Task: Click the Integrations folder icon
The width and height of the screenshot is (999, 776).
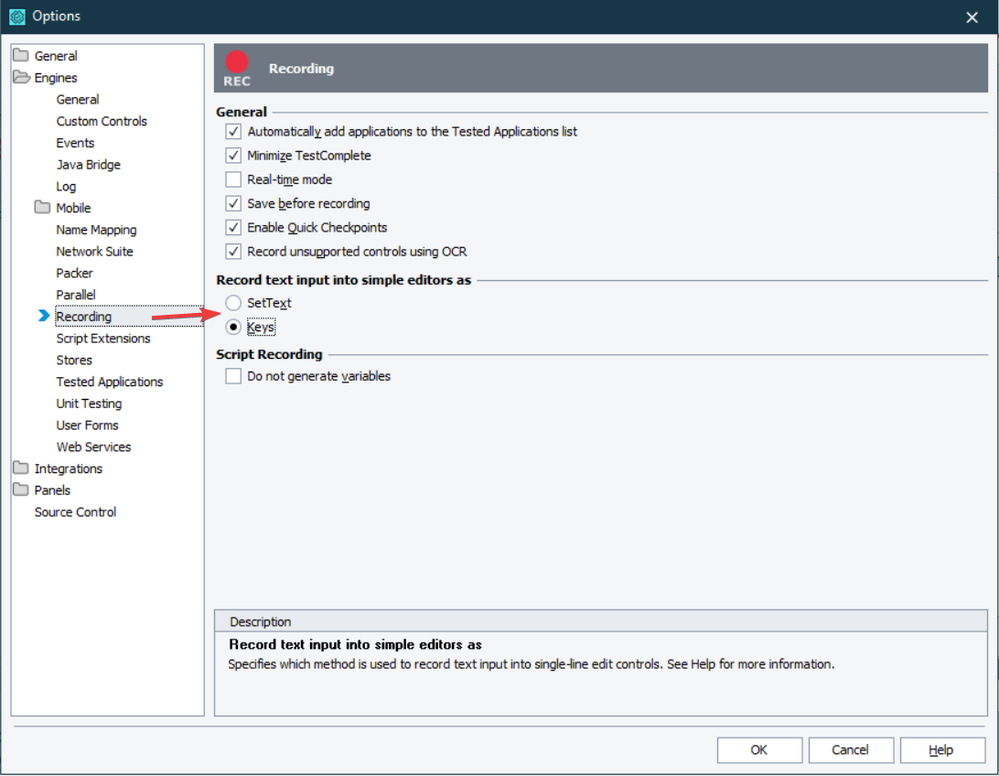Action: 20,468
